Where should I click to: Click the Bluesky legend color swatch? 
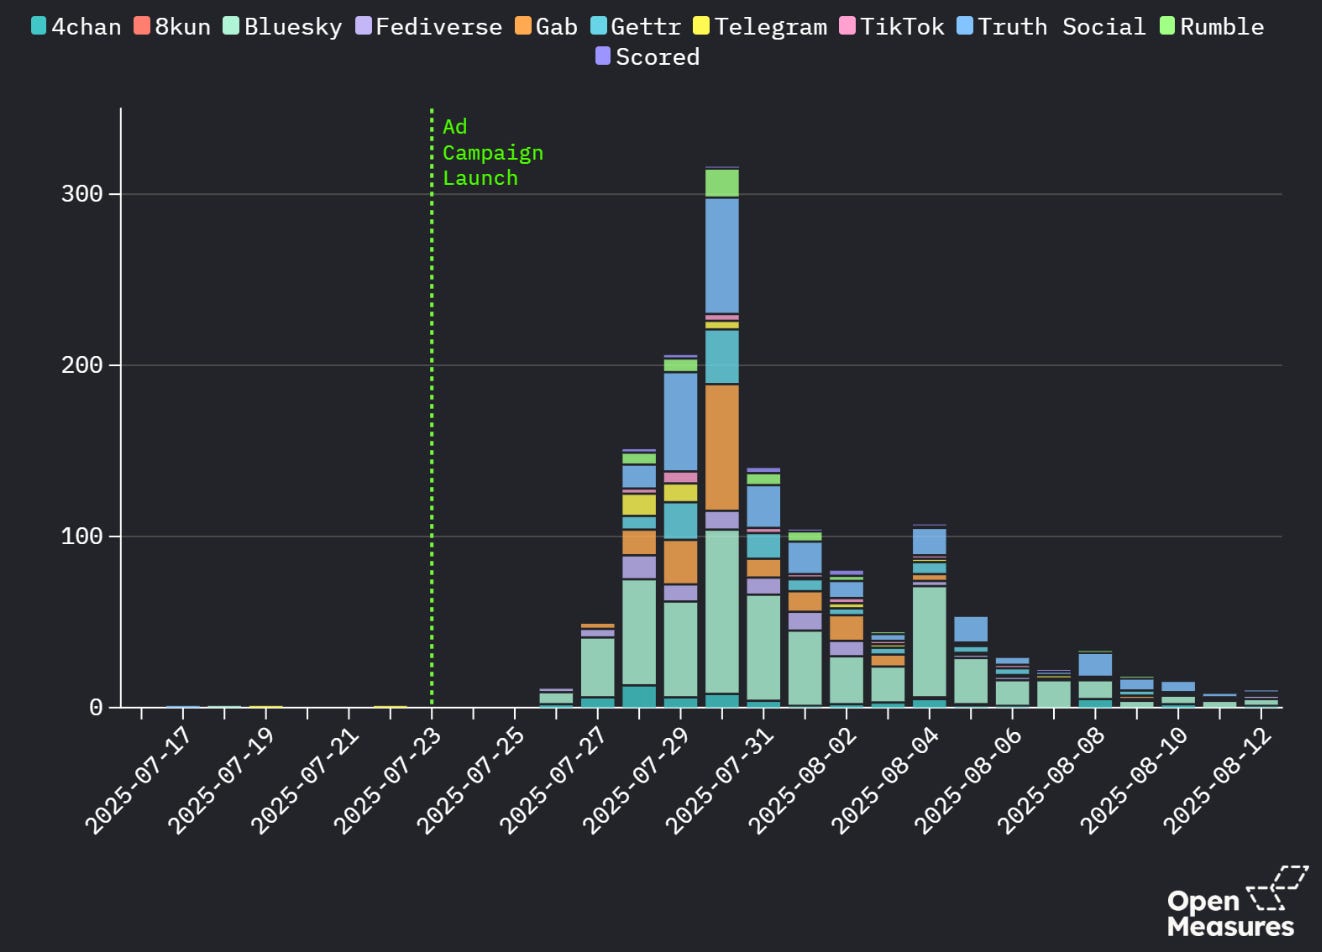(231, 25)
